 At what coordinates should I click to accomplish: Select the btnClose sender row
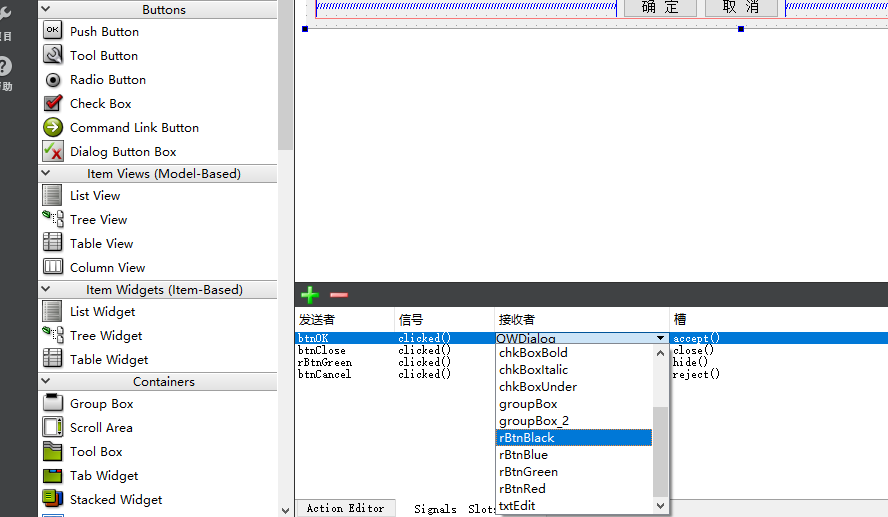click(x=322, y=351)
